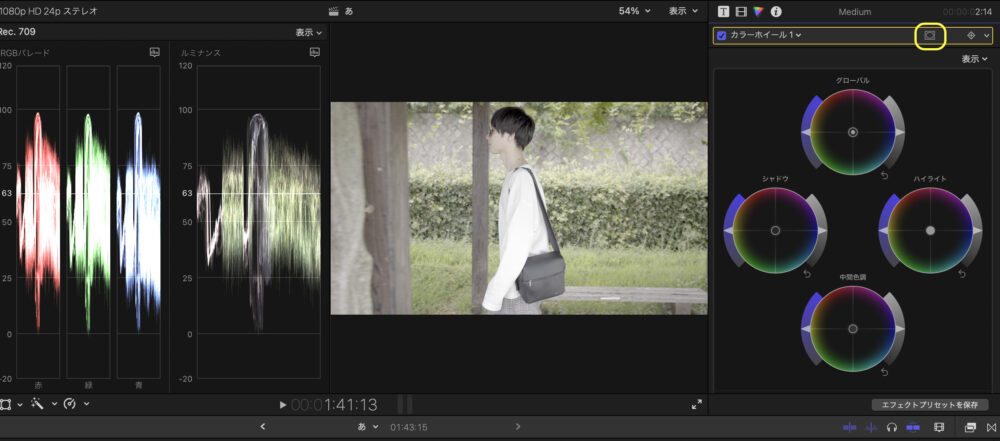1000x441 pixels.
Task: Open the RGBパレード scope settings icon
Action: coord(155,52)
